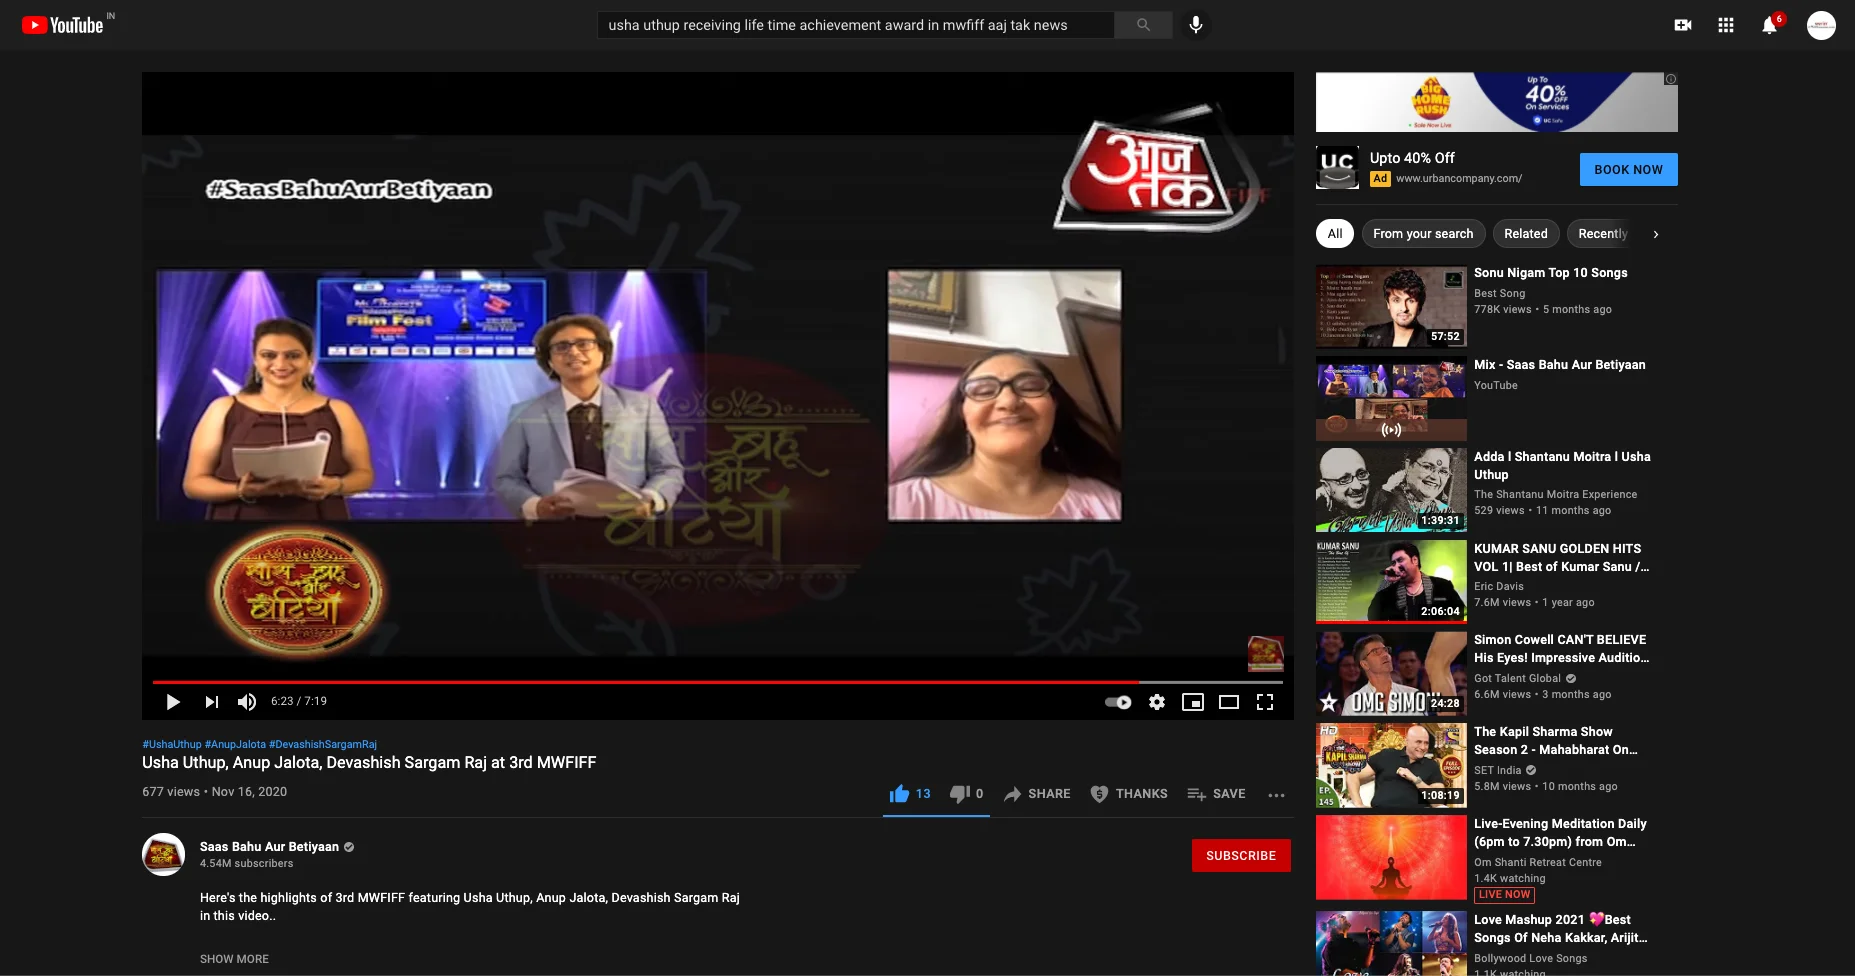Image resolution: width=1855 pixels, height=976 pixels.
Task: Open the SET India channel link
Action: [1497, 771]
